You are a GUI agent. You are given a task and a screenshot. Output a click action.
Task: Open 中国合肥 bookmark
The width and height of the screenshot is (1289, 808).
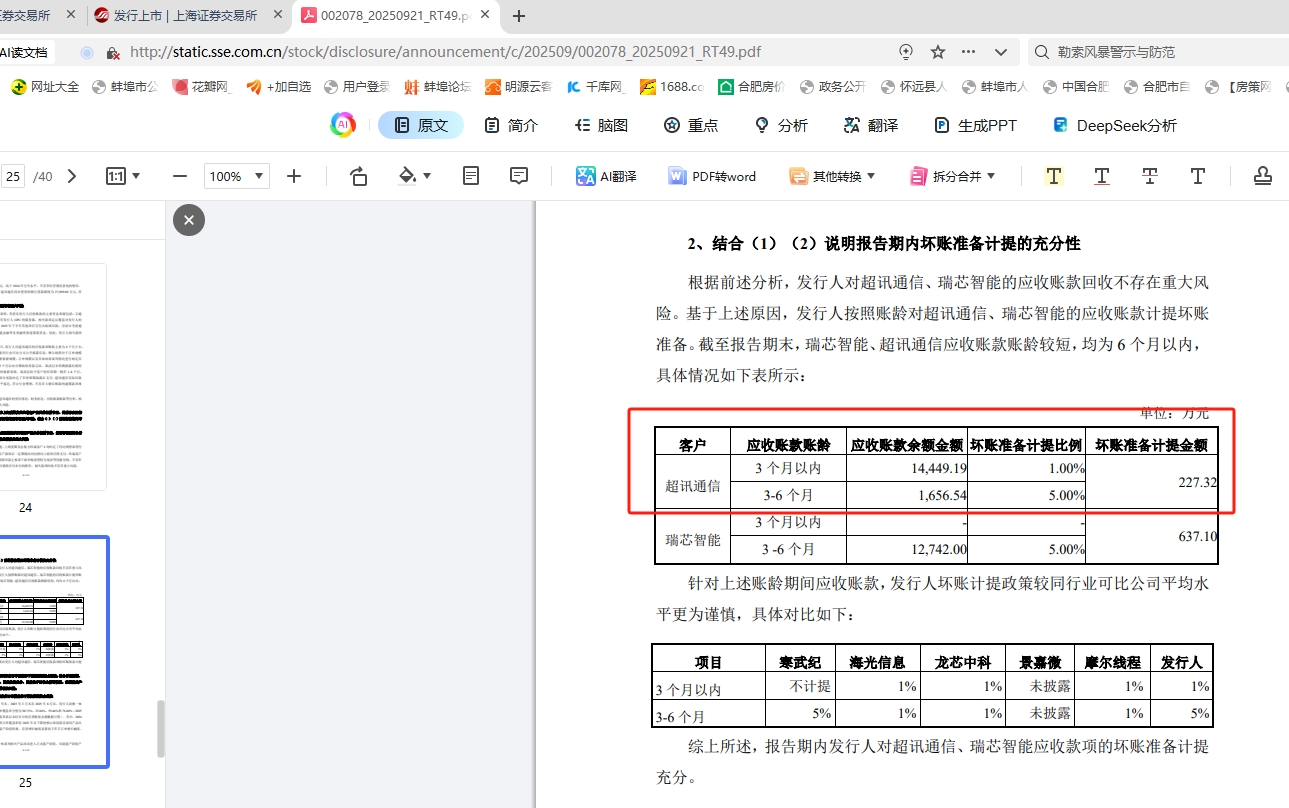pos(1076,87)
